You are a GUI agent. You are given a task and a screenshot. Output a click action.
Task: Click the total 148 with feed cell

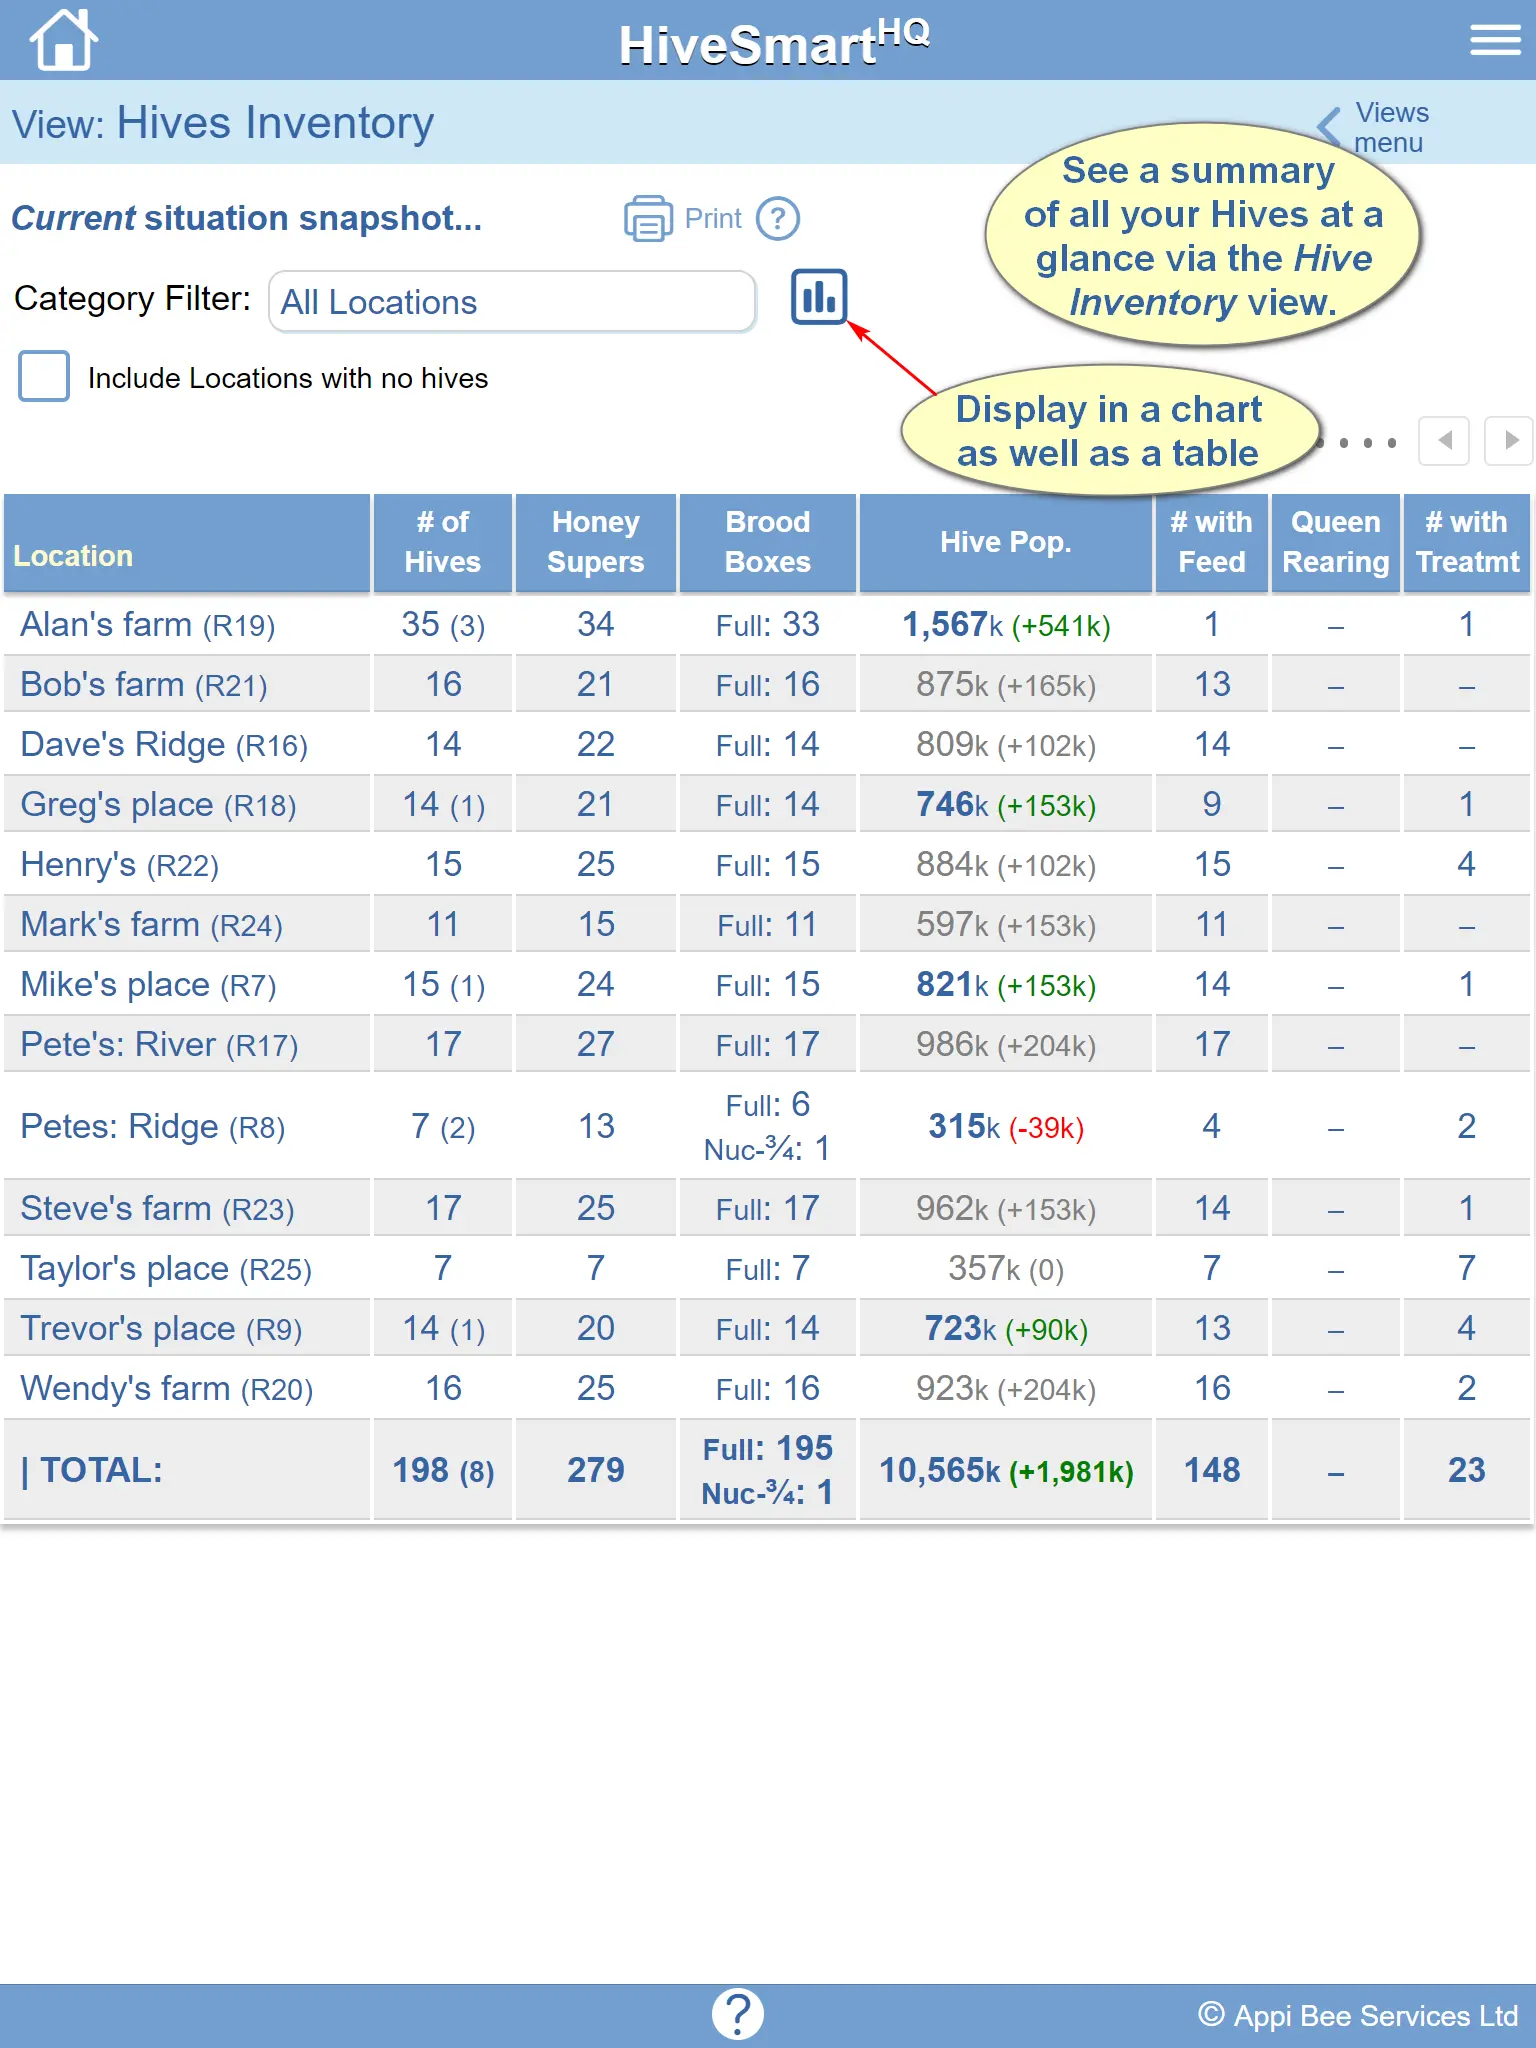(x=1212, y=1470)
